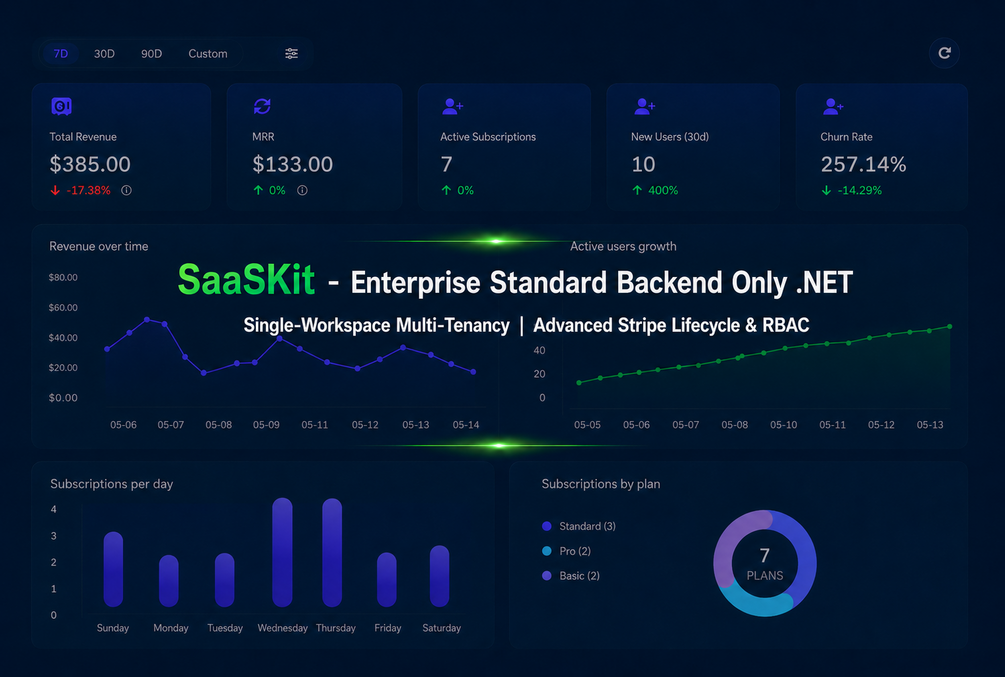Click the 05-09 label on revenue axis

266,424
